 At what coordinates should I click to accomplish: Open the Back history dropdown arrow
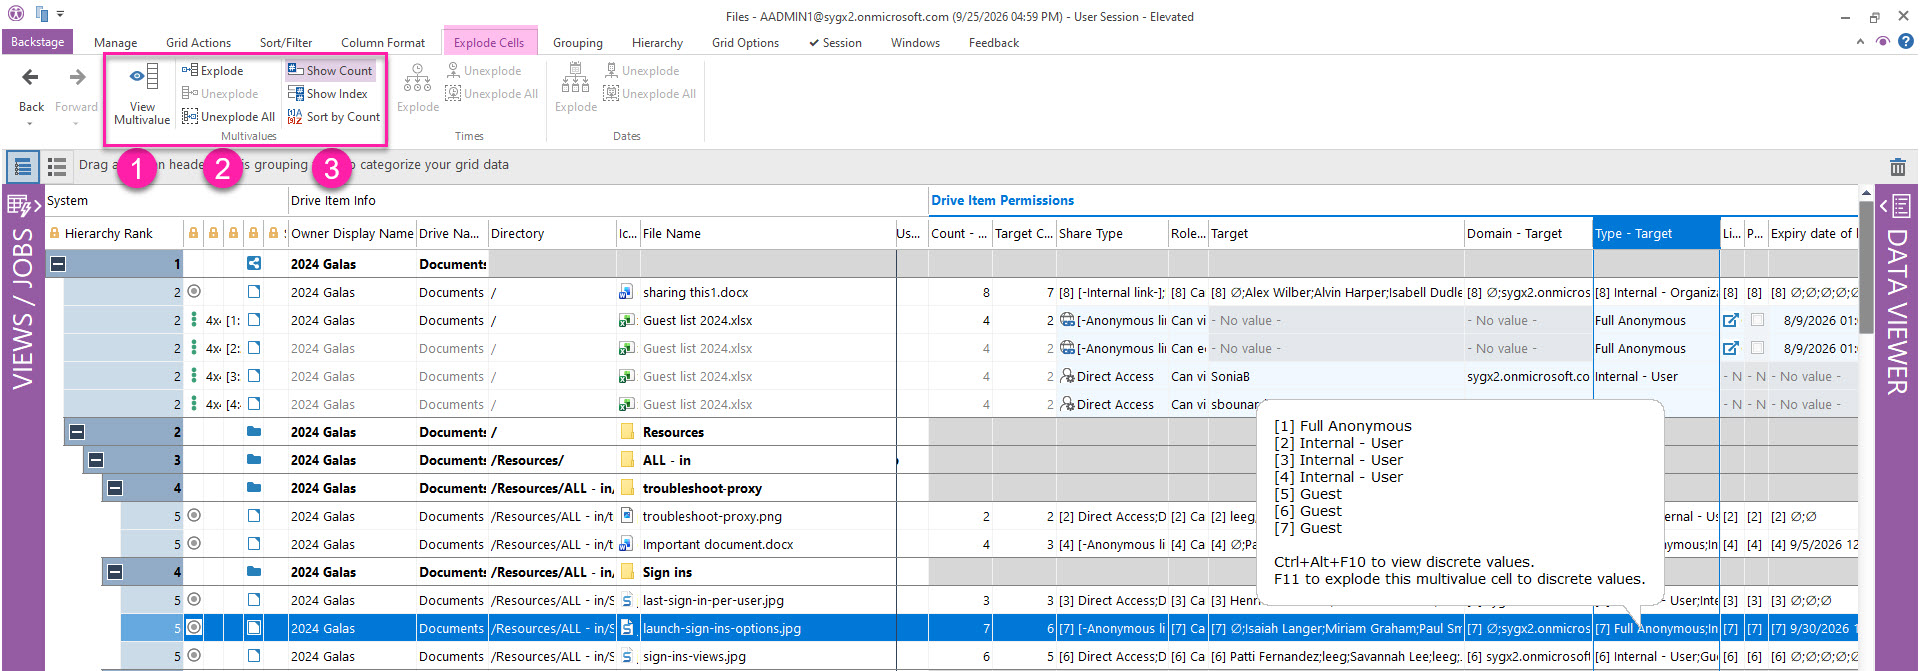[x=30, y=124]
